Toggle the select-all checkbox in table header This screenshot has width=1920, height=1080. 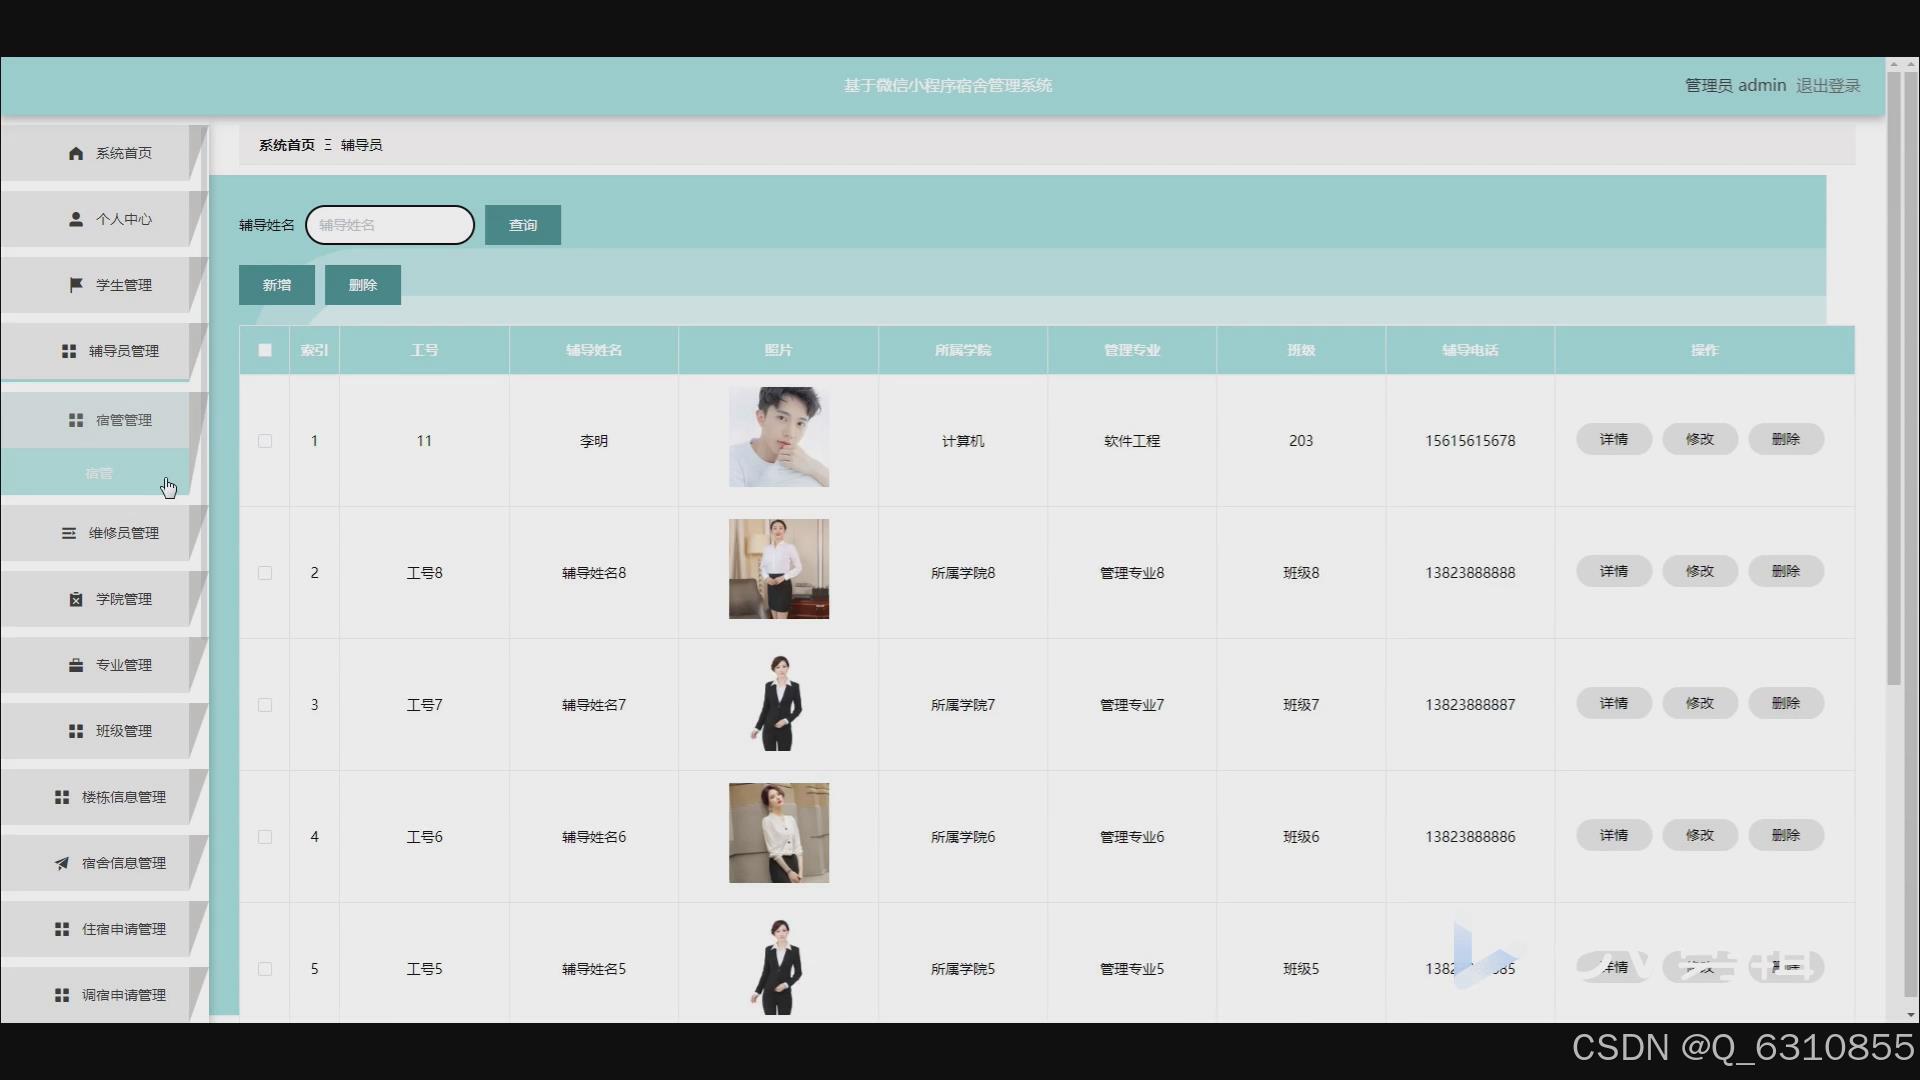[265, 350]
